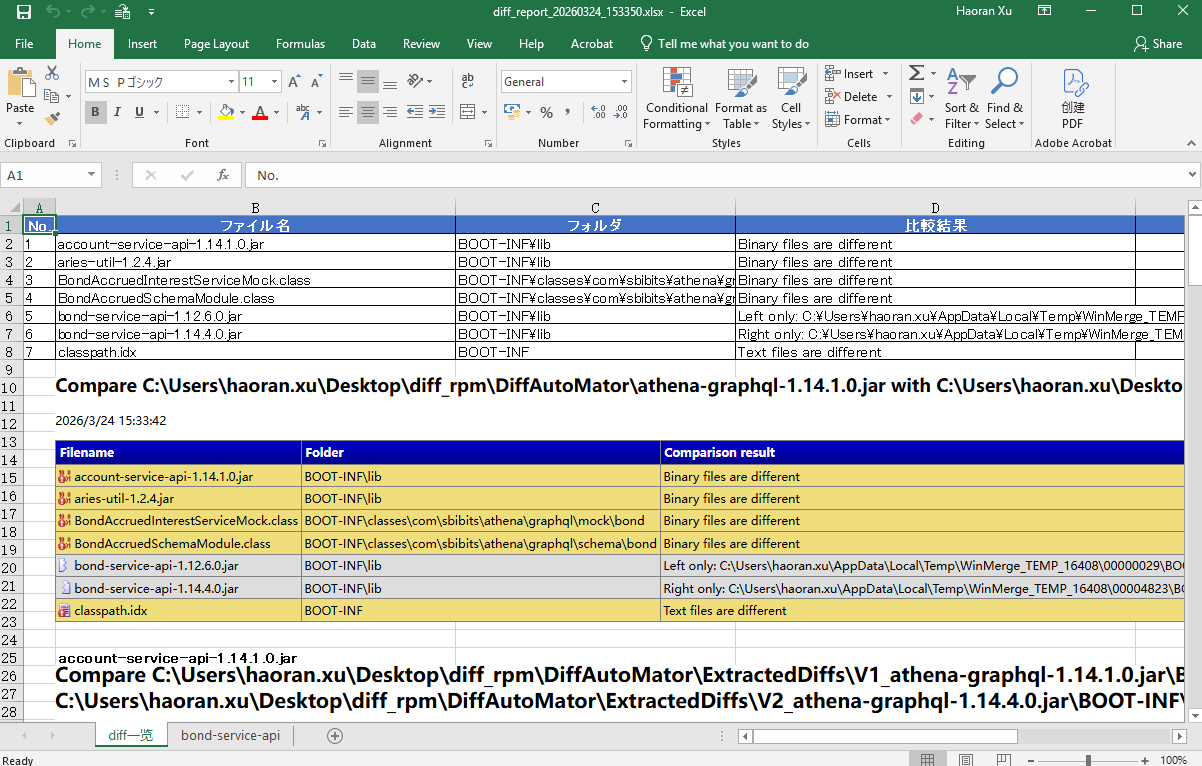Viewport: 1202px width, 766px height.
Task: Expand the Name Box dropdown arrow
Action: click(x=92, y=175)
